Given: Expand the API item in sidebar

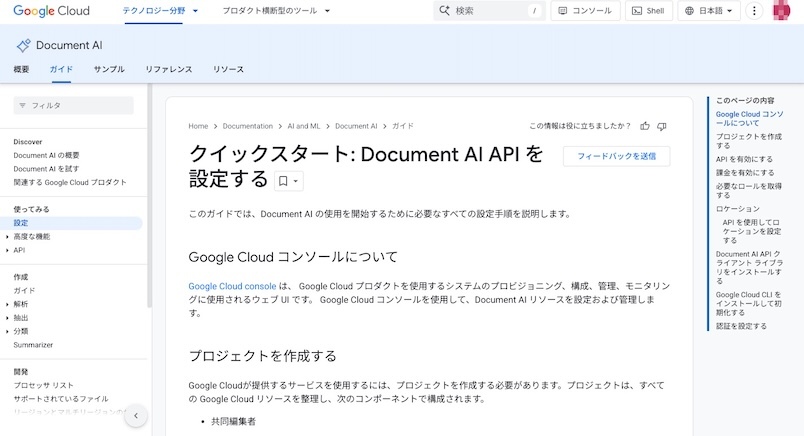Looking at the screenshot, I should [7, 250].
